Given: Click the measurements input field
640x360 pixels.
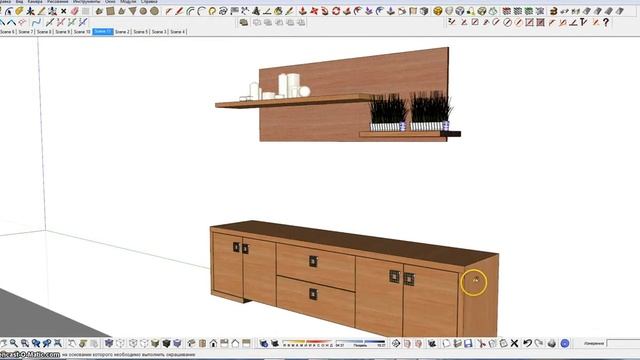Looking at the screenshot, I should 623,343.
